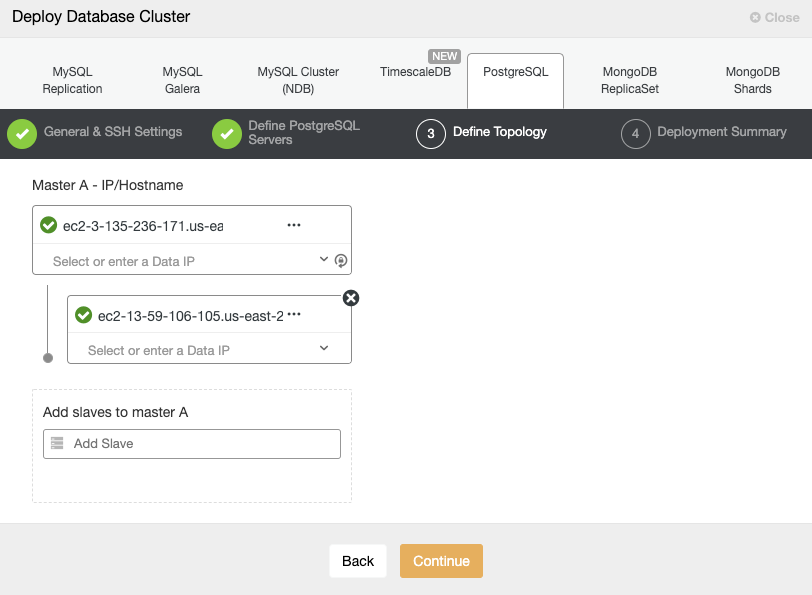Click green check icon of Define PostgreSQL Servers

pos(227,134)
